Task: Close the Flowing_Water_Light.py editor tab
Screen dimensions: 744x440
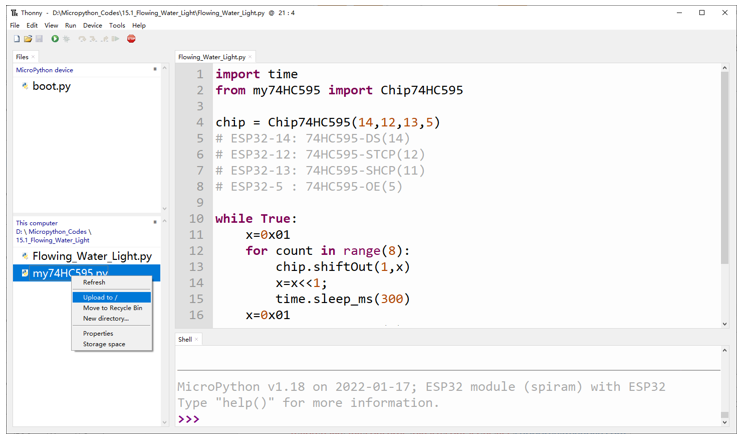Action: tap(250, 57)
